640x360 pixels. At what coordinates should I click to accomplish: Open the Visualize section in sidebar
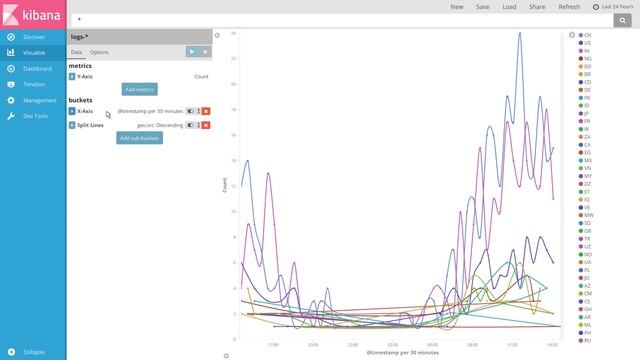(33, 53)
